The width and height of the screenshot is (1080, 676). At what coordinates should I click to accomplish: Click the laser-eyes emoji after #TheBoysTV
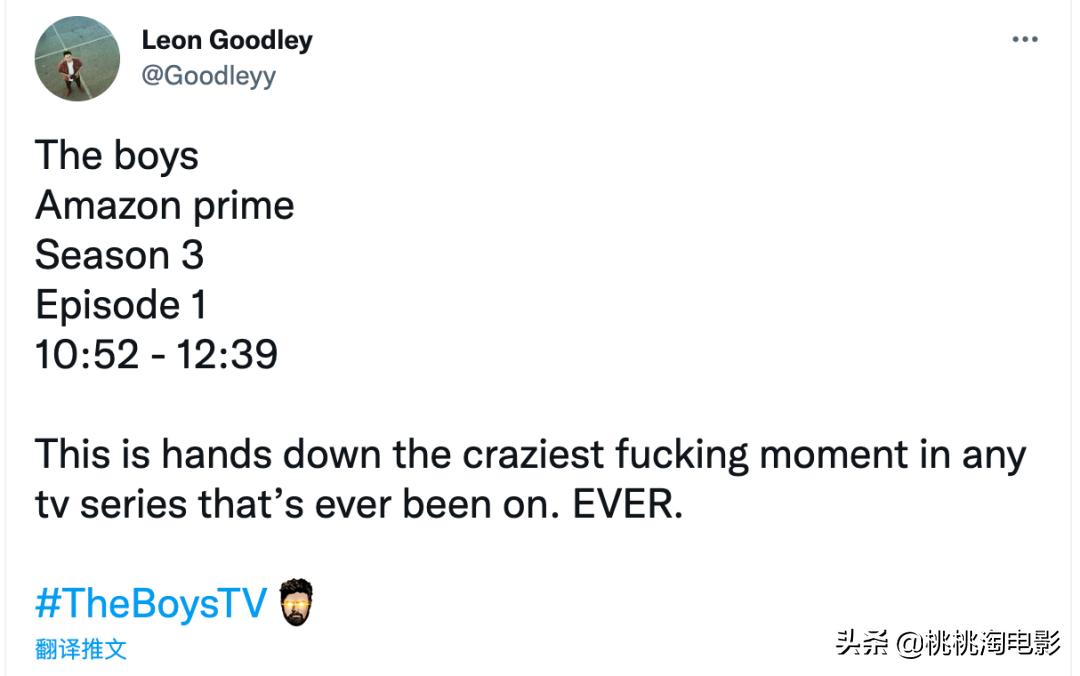click(296, 602)
